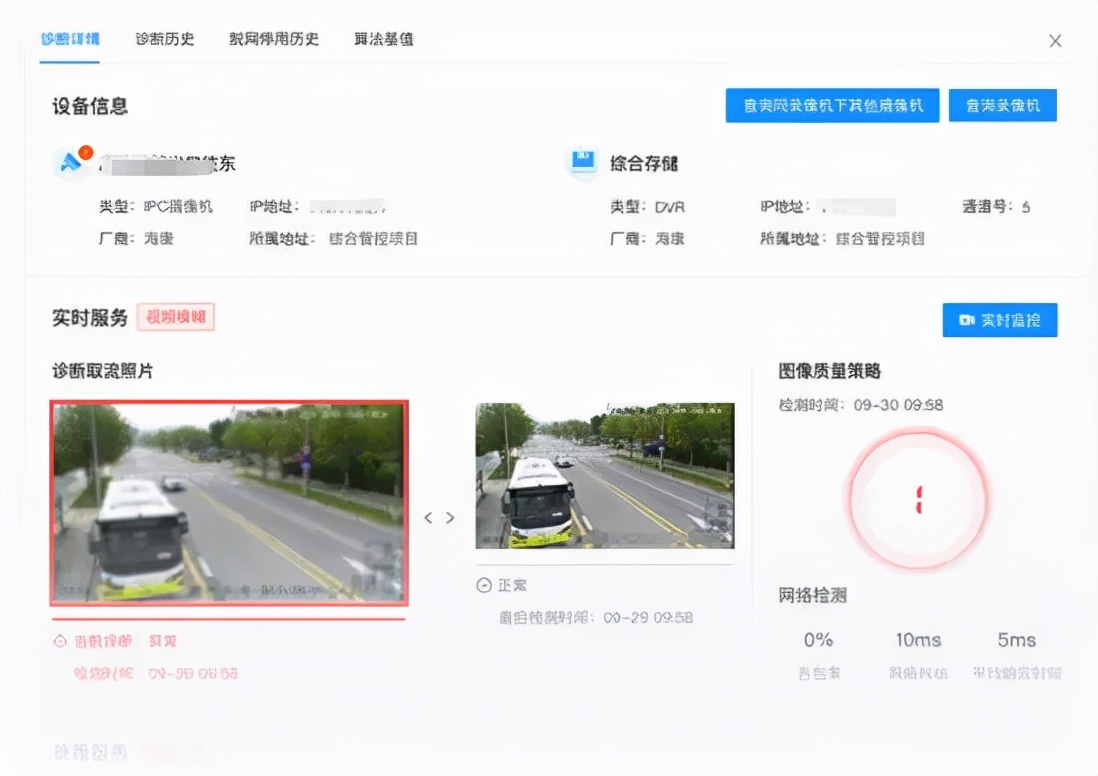Click the 综合管控项目 address under the camera device

[373, 239]
